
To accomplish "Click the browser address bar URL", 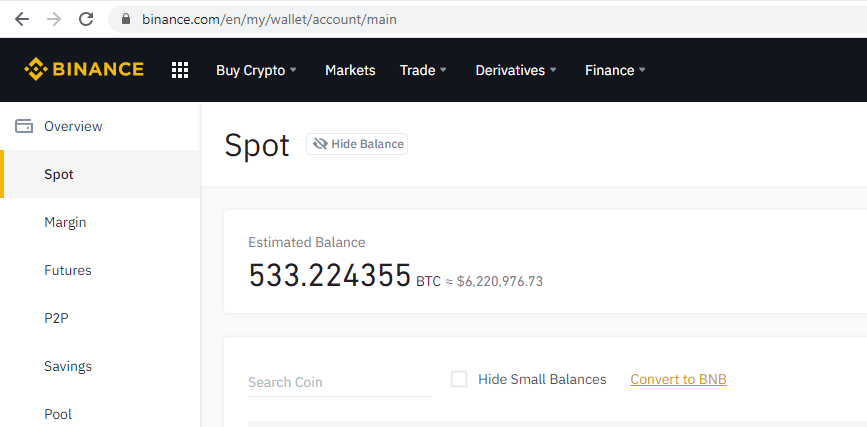I will click(269, 19).
